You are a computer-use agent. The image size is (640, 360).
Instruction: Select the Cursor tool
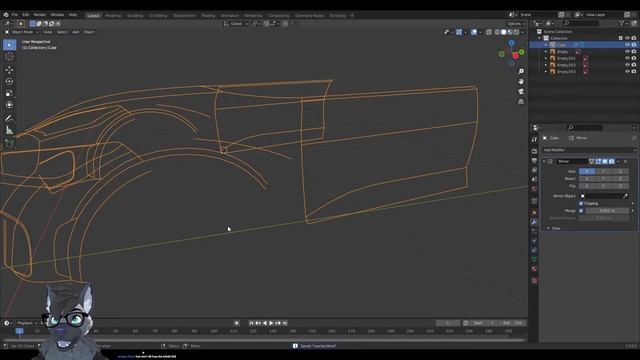pos(9,57)
